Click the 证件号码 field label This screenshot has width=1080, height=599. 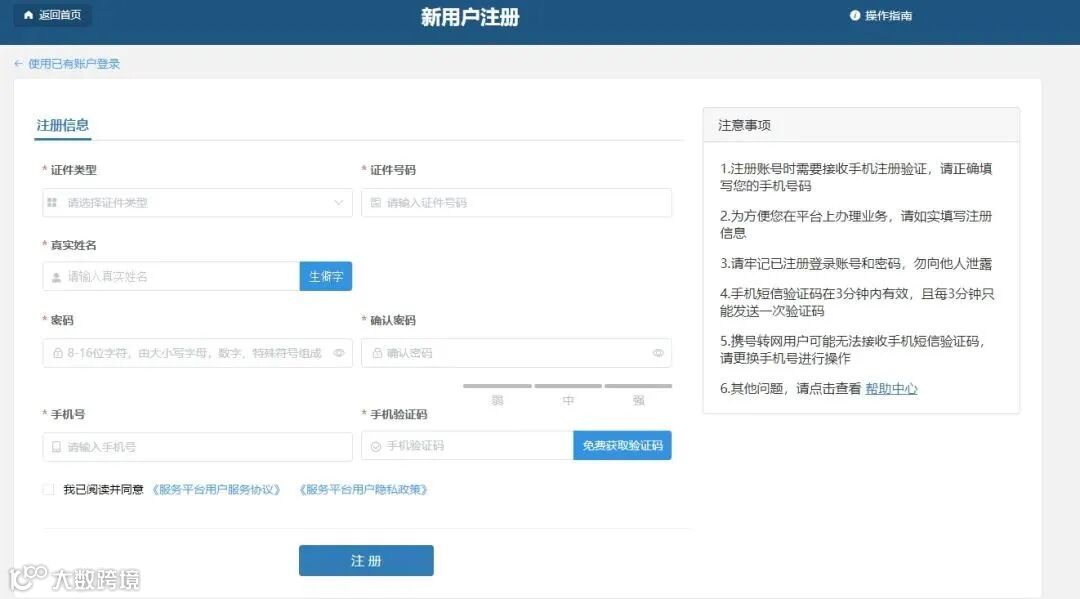[393, 170]
